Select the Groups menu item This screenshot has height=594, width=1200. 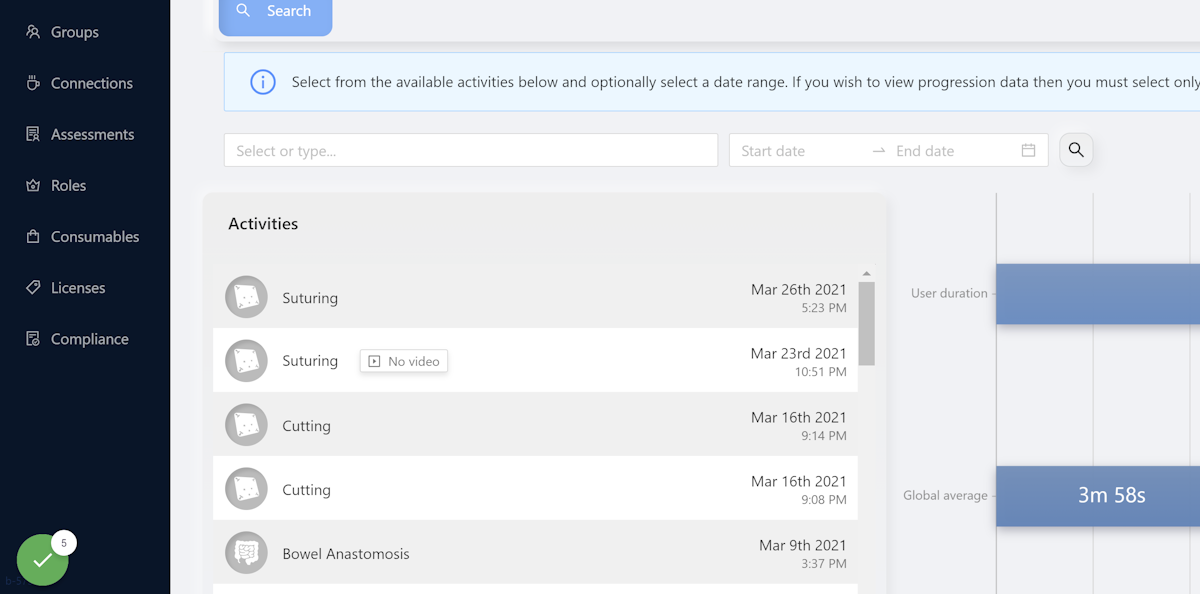[x=75, y=32]
